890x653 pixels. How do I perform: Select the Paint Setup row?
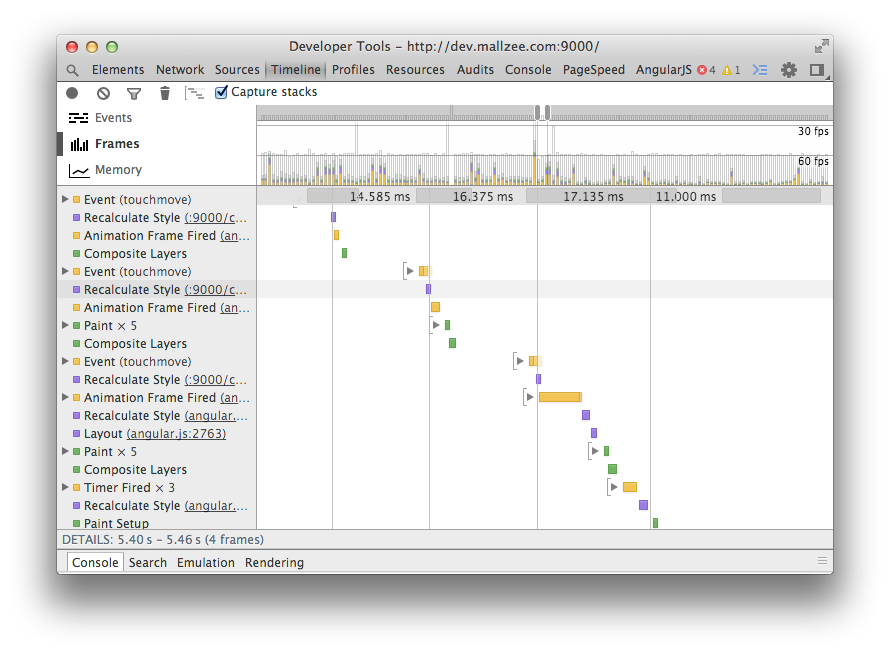coord(157,523)
